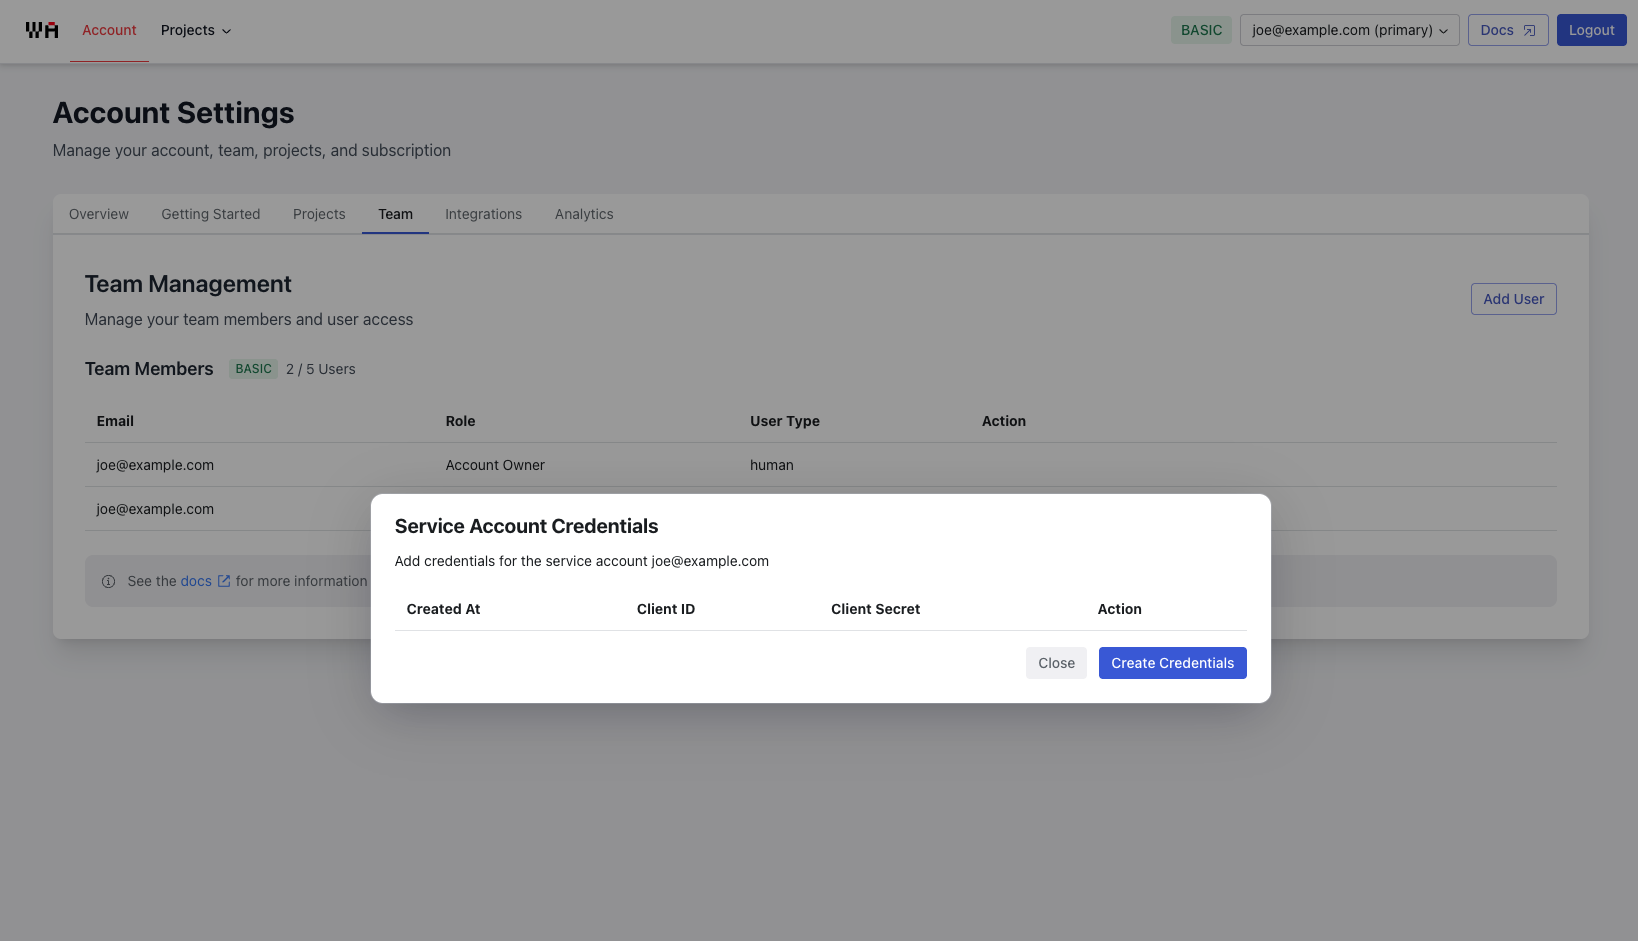1638x941 pixels.
Task: Go to the Getting Started tab
Action: (210, 214)
